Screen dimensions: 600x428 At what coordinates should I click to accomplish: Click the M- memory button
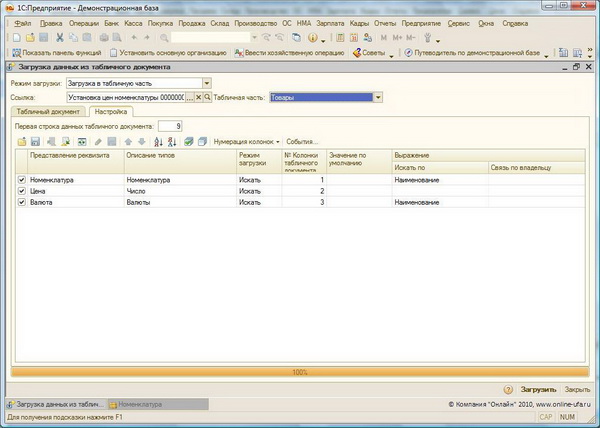coord(411,37)
